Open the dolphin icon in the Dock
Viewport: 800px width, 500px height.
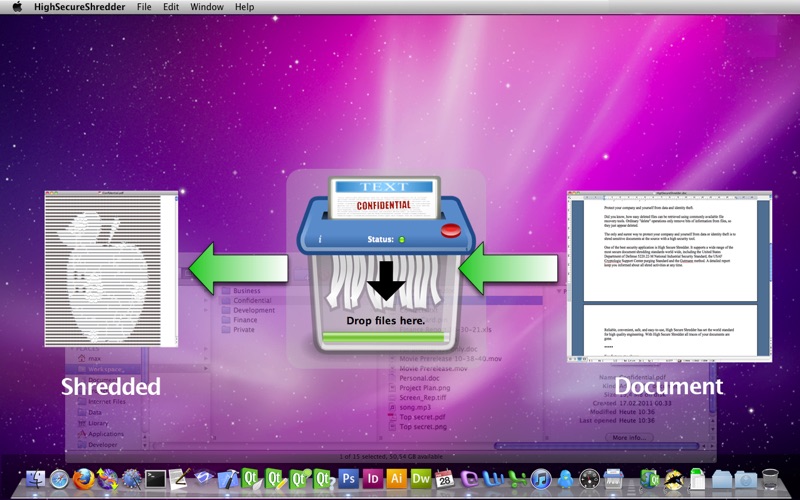(673, 479)
